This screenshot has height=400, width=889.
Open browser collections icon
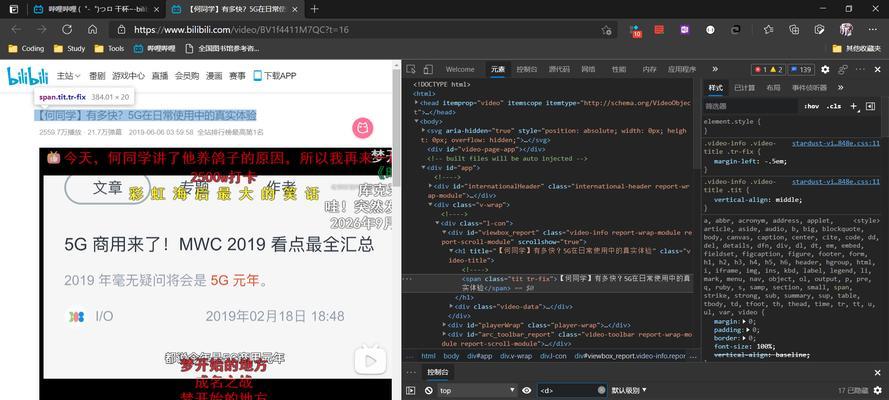tap(794, 29)
